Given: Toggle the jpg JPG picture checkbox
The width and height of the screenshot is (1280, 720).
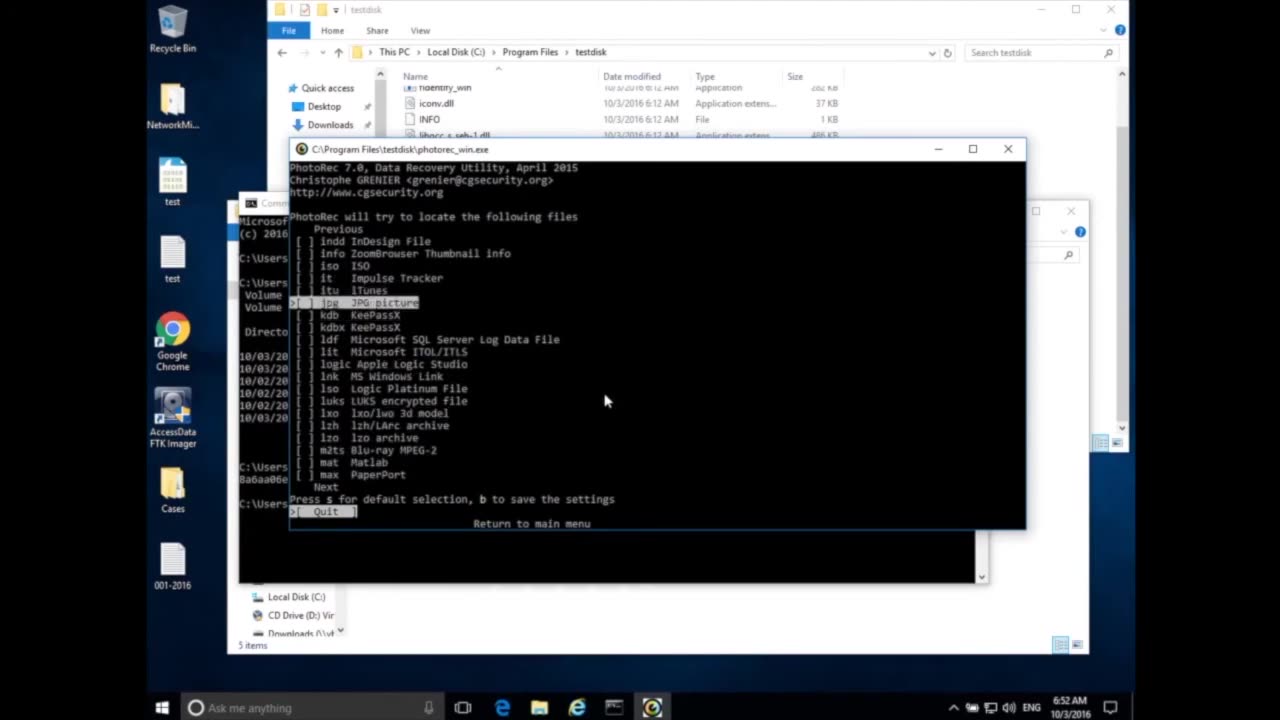Looking at the screenshot, I should click(x=304, y=303).
